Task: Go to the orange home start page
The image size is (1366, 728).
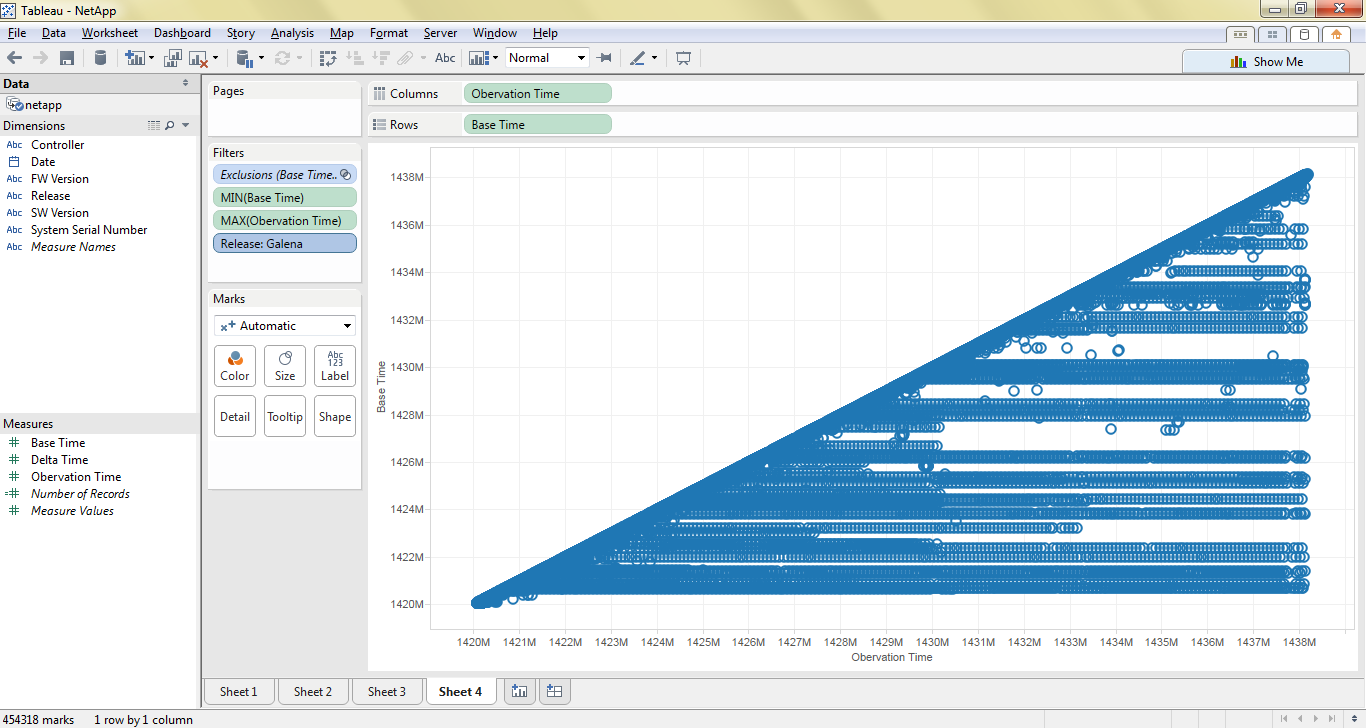Action: coord(1337,34)
